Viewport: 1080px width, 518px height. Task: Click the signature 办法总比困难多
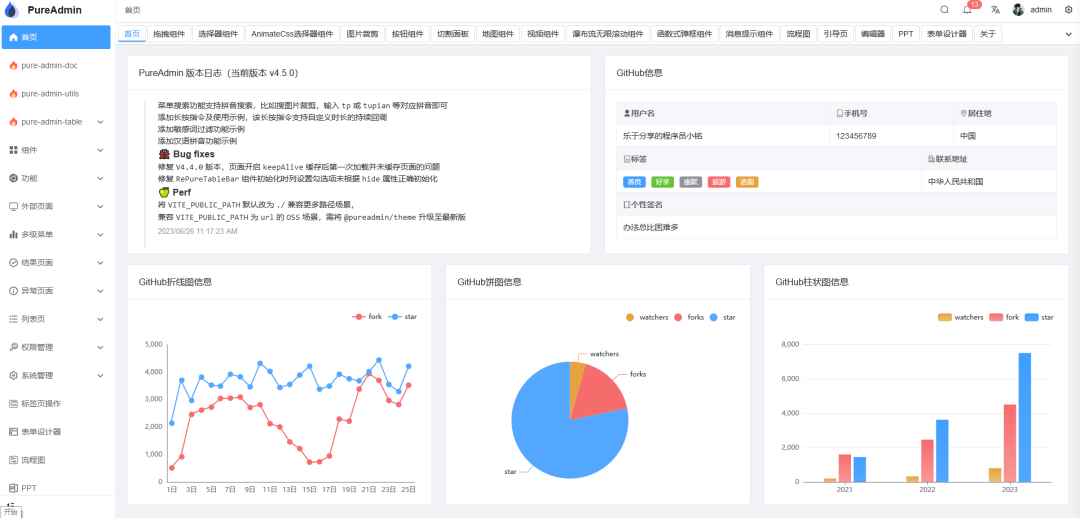point(651,227)
